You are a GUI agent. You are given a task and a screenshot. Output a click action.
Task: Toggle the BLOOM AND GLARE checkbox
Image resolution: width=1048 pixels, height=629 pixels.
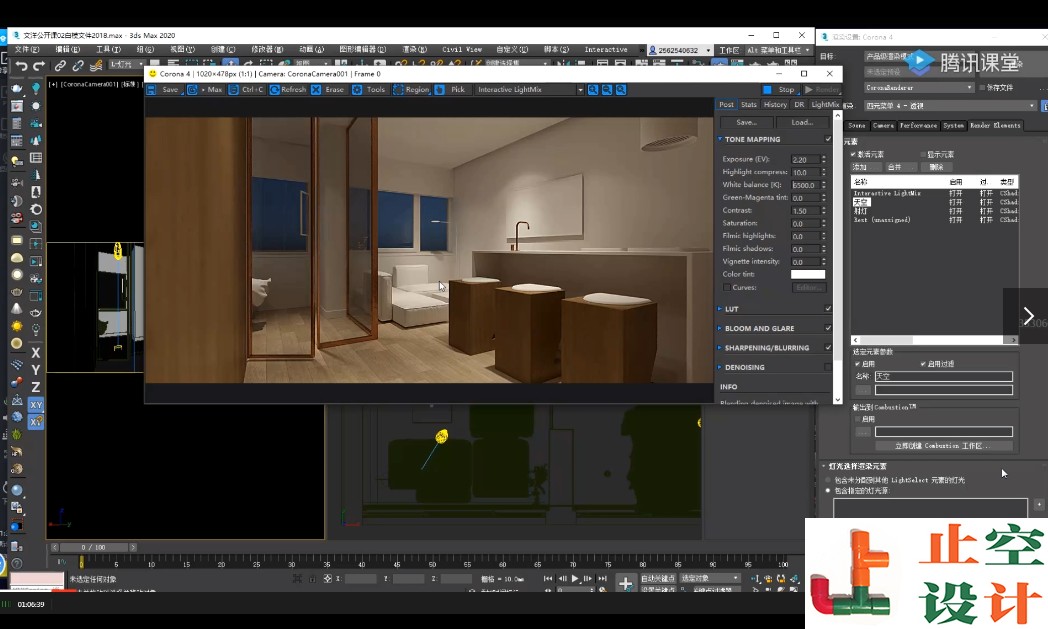click(828, 328)
